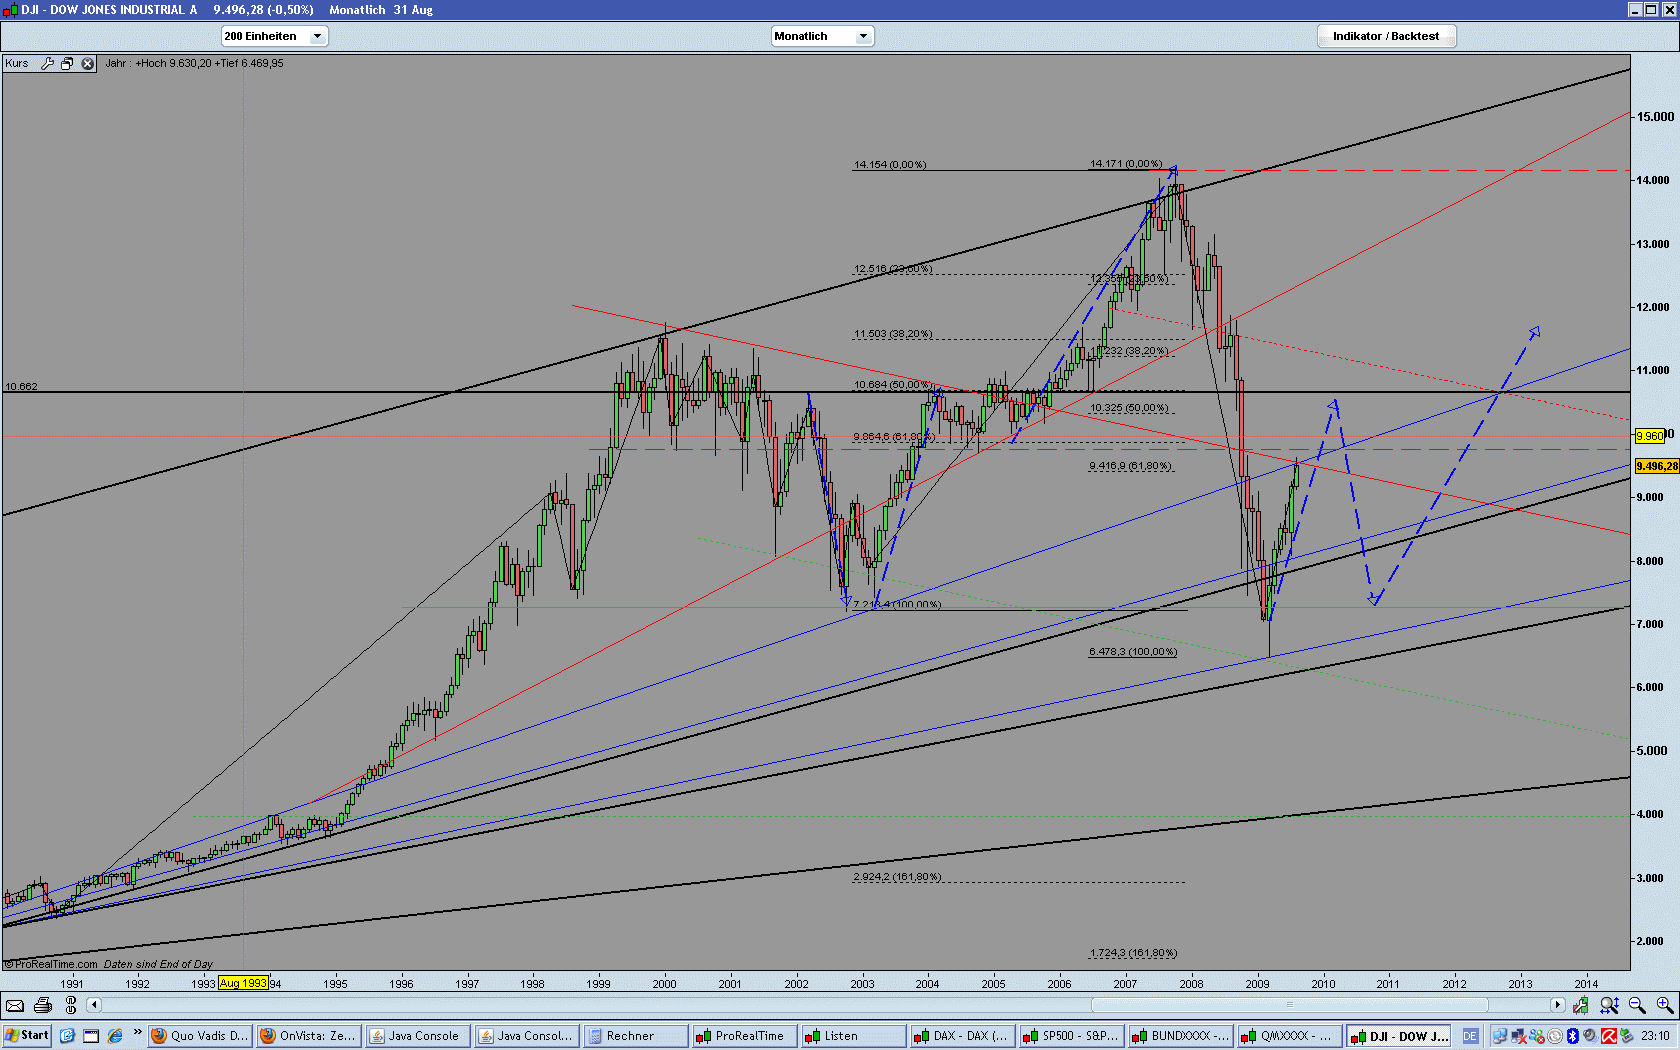This screenshot has height=1050, width=1680.
Task: Click the Avira antivirus tray icon
Action: pyautogui.click(x=1609, y=1036)
